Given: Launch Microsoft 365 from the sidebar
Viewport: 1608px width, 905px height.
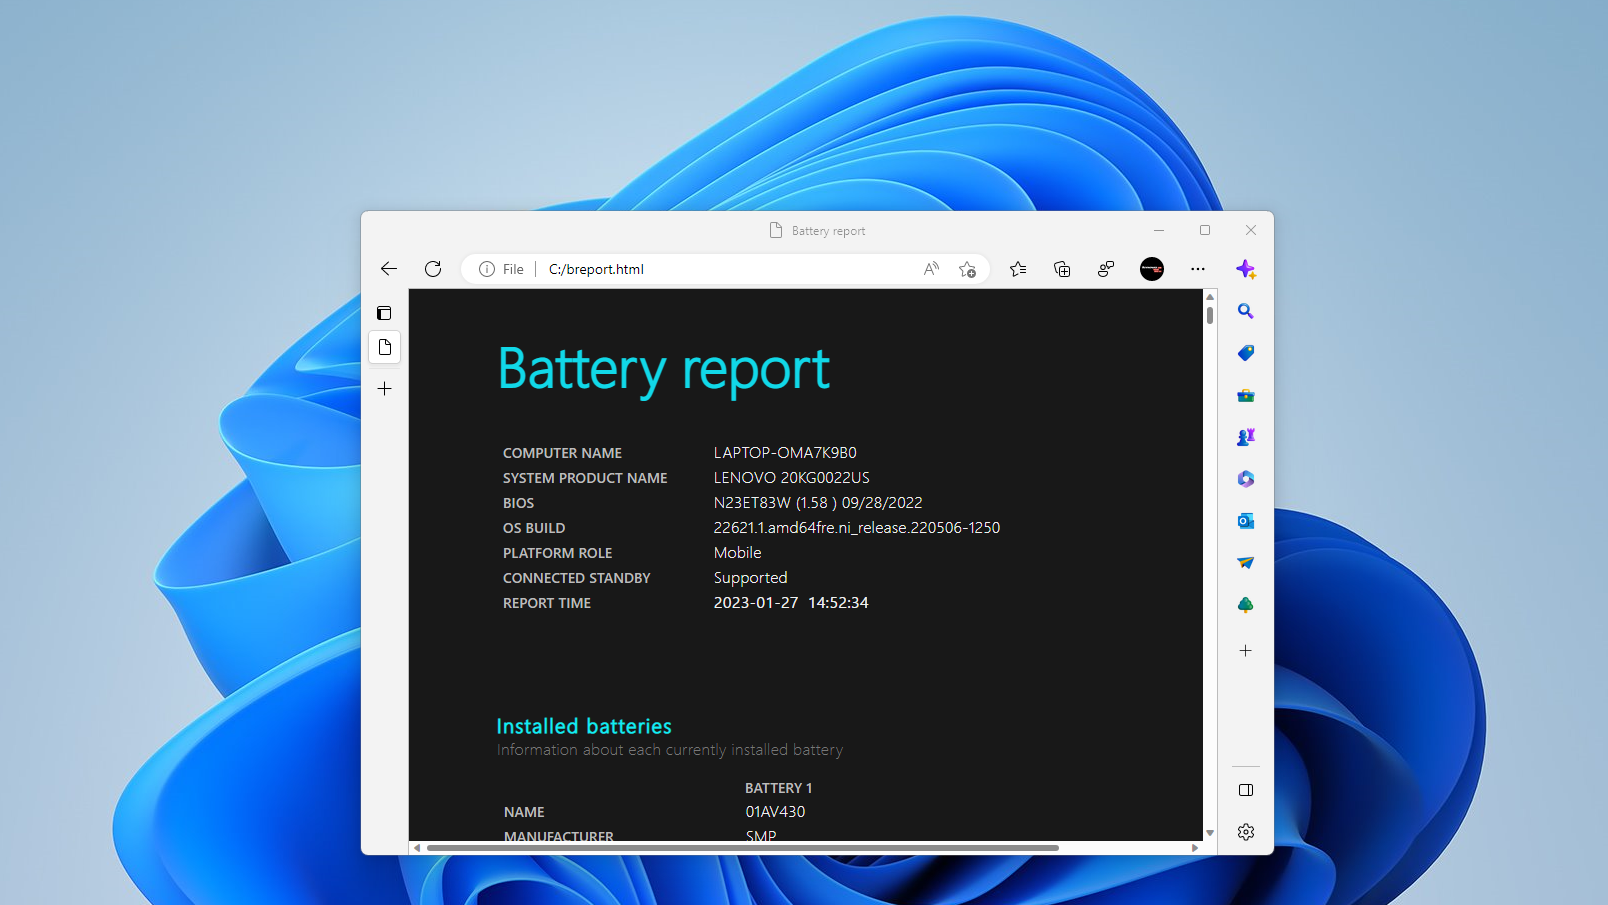Looking at the screenshot, I should [1246, 479].
